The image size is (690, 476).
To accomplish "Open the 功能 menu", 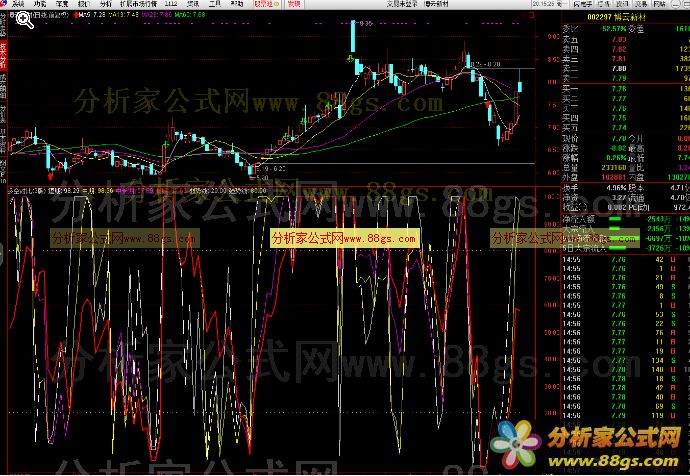I will [40, 4].
